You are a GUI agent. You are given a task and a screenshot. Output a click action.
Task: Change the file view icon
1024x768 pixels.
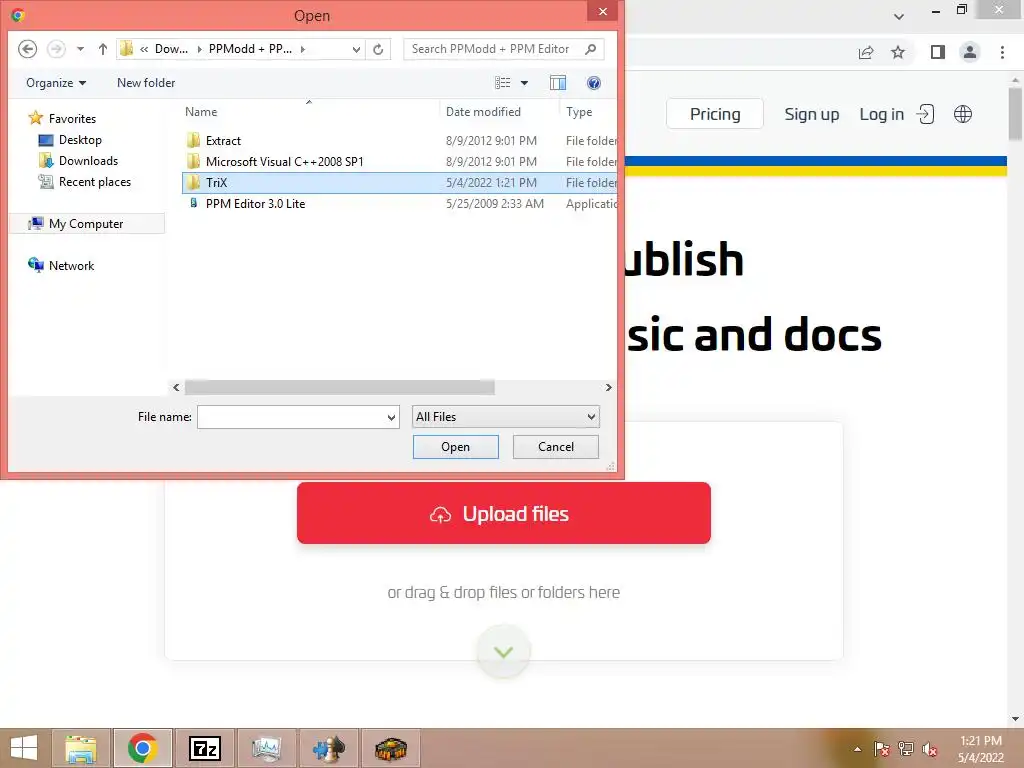tap(502, 83)
